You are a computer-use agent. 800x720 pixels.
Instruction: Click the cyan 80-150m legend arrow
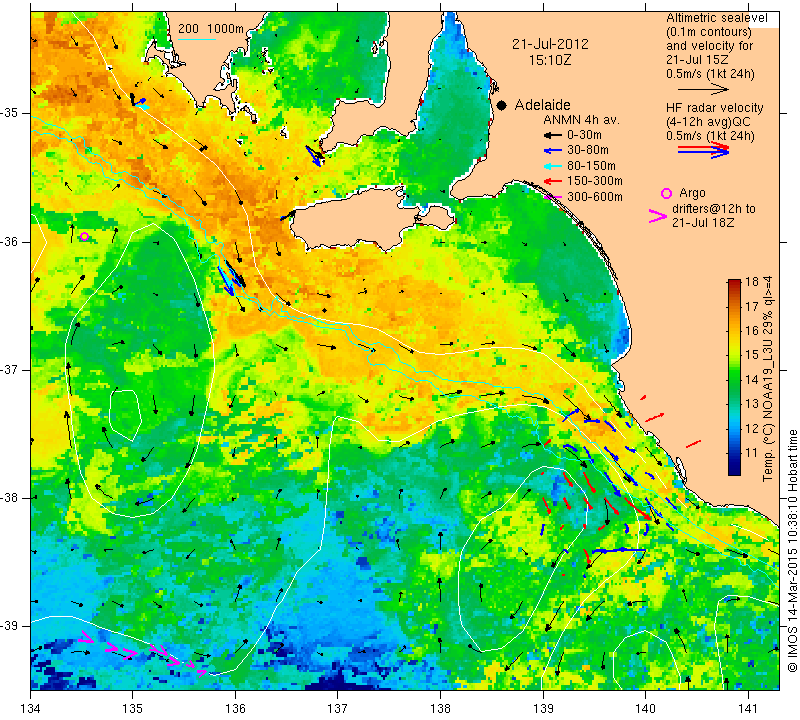point(553,166)
